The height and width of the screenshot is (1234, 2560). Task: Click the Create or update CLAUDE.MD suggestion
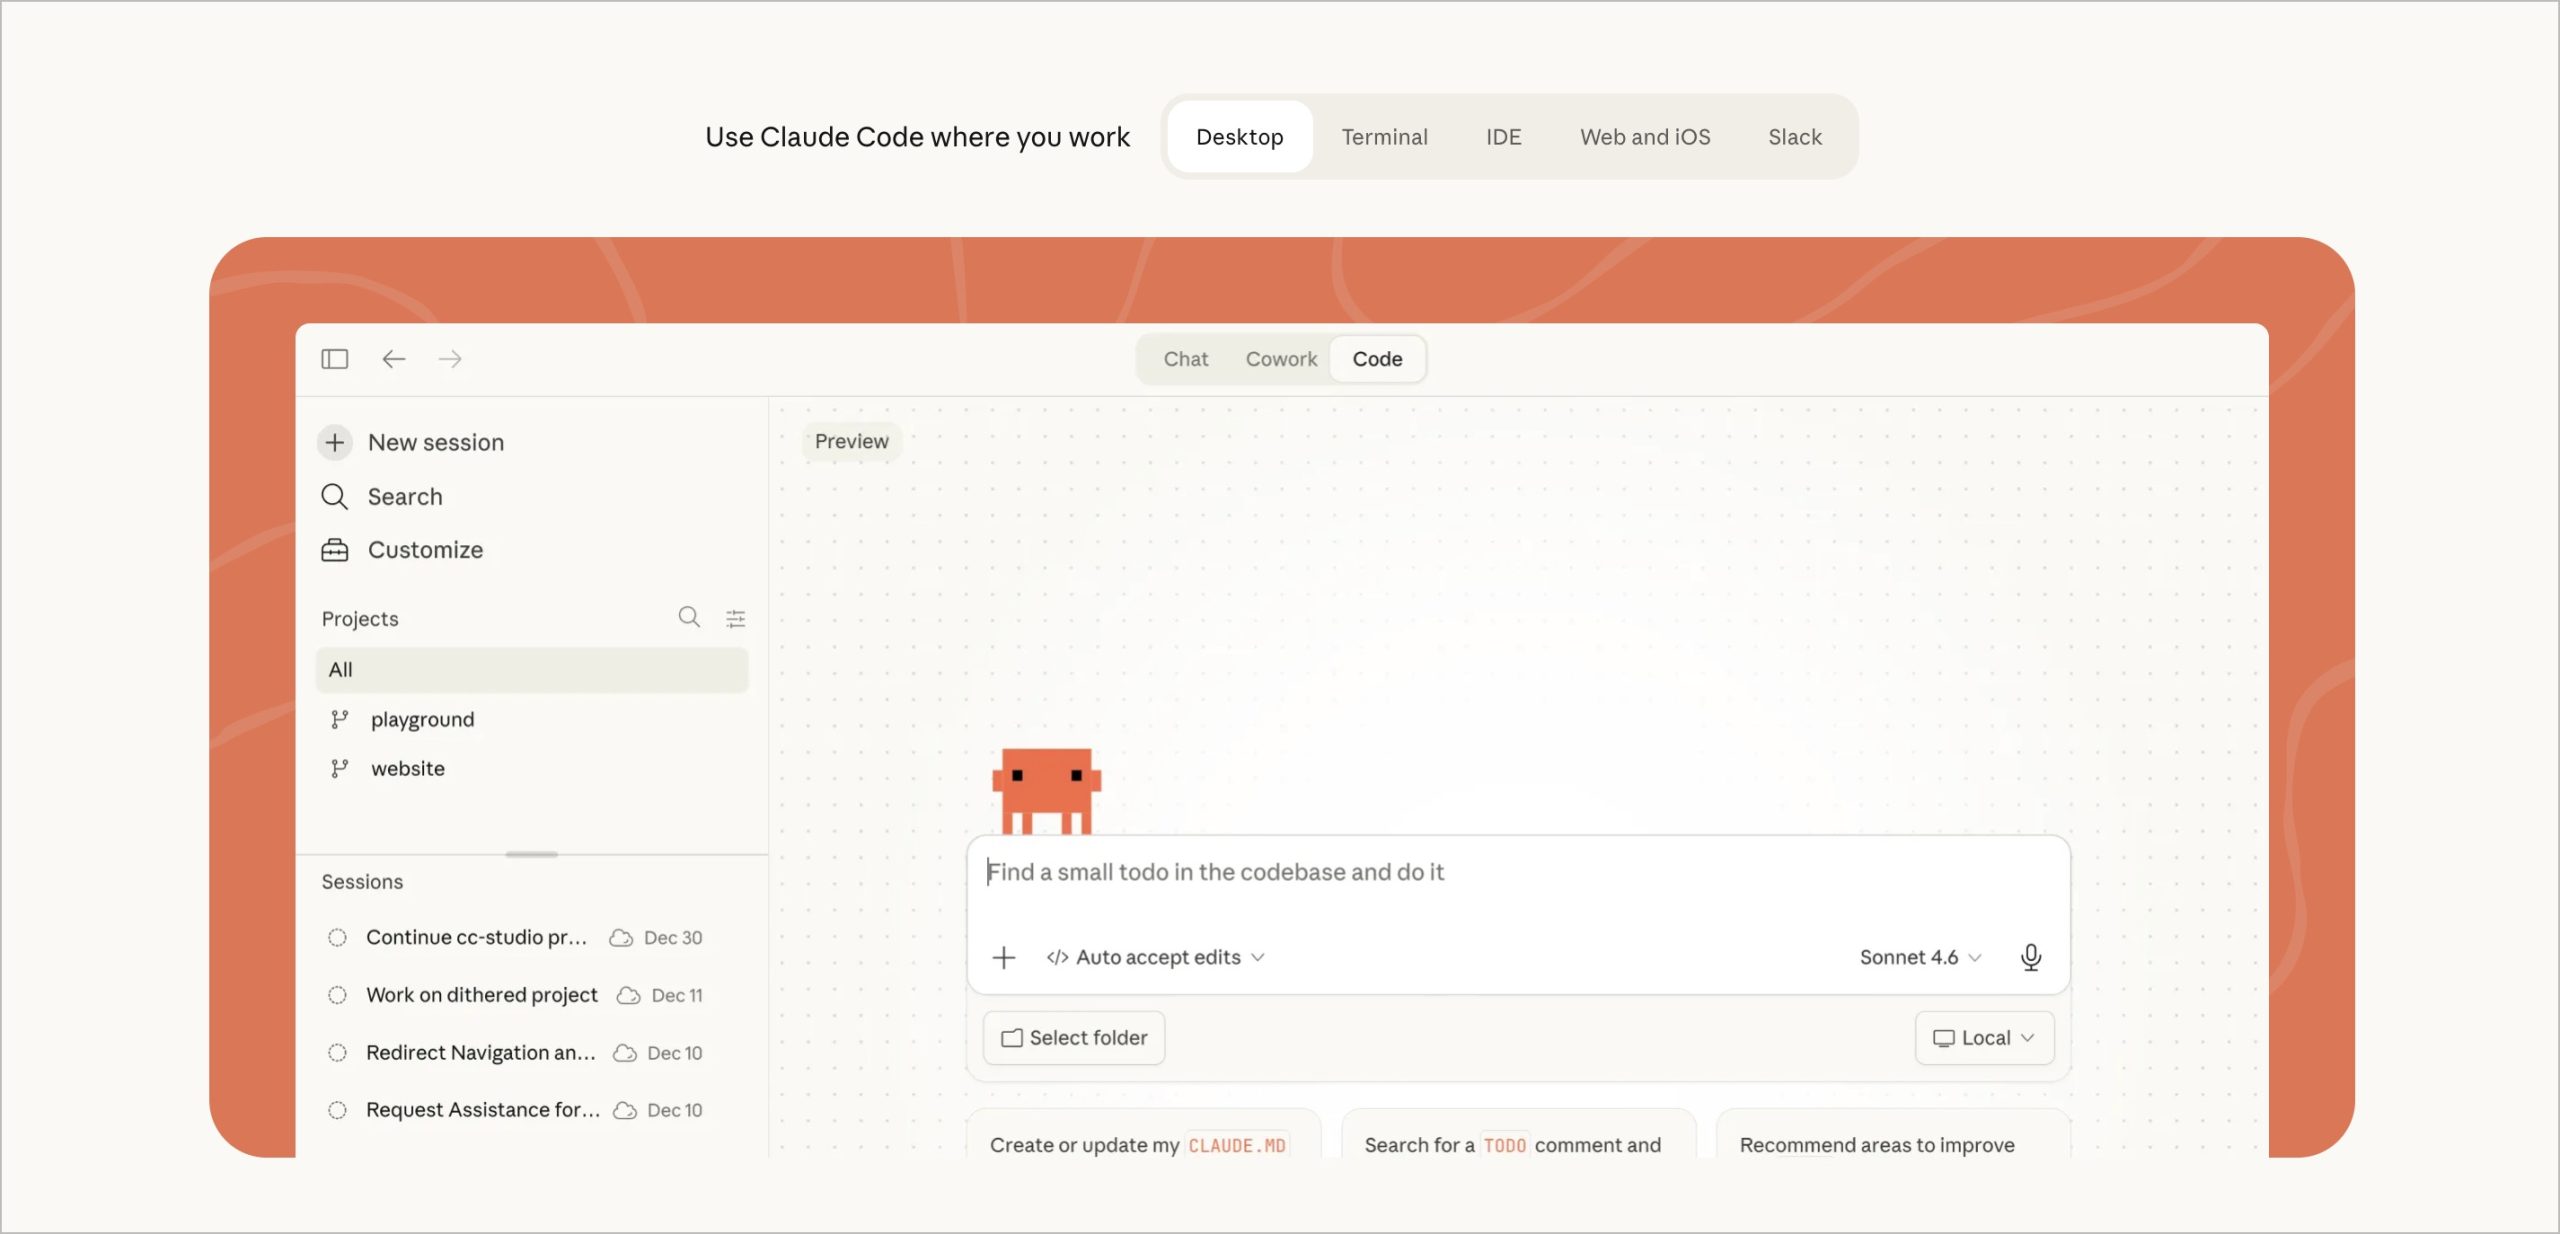tap(1143, 1135)
